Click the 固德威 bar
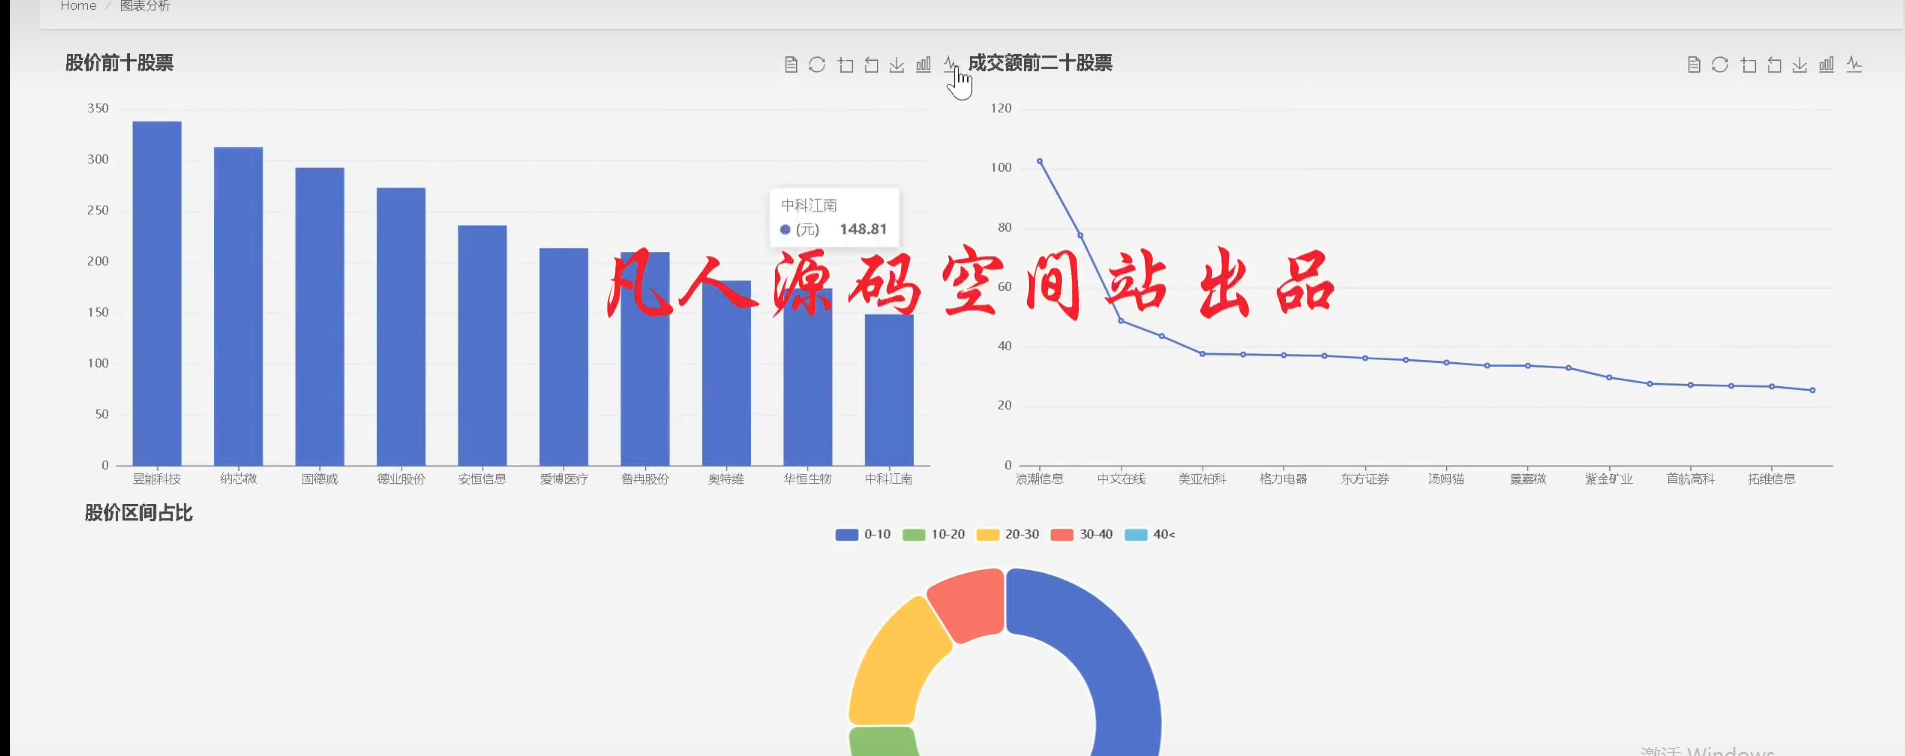1905x756 pixels. [x=320, y=316]
